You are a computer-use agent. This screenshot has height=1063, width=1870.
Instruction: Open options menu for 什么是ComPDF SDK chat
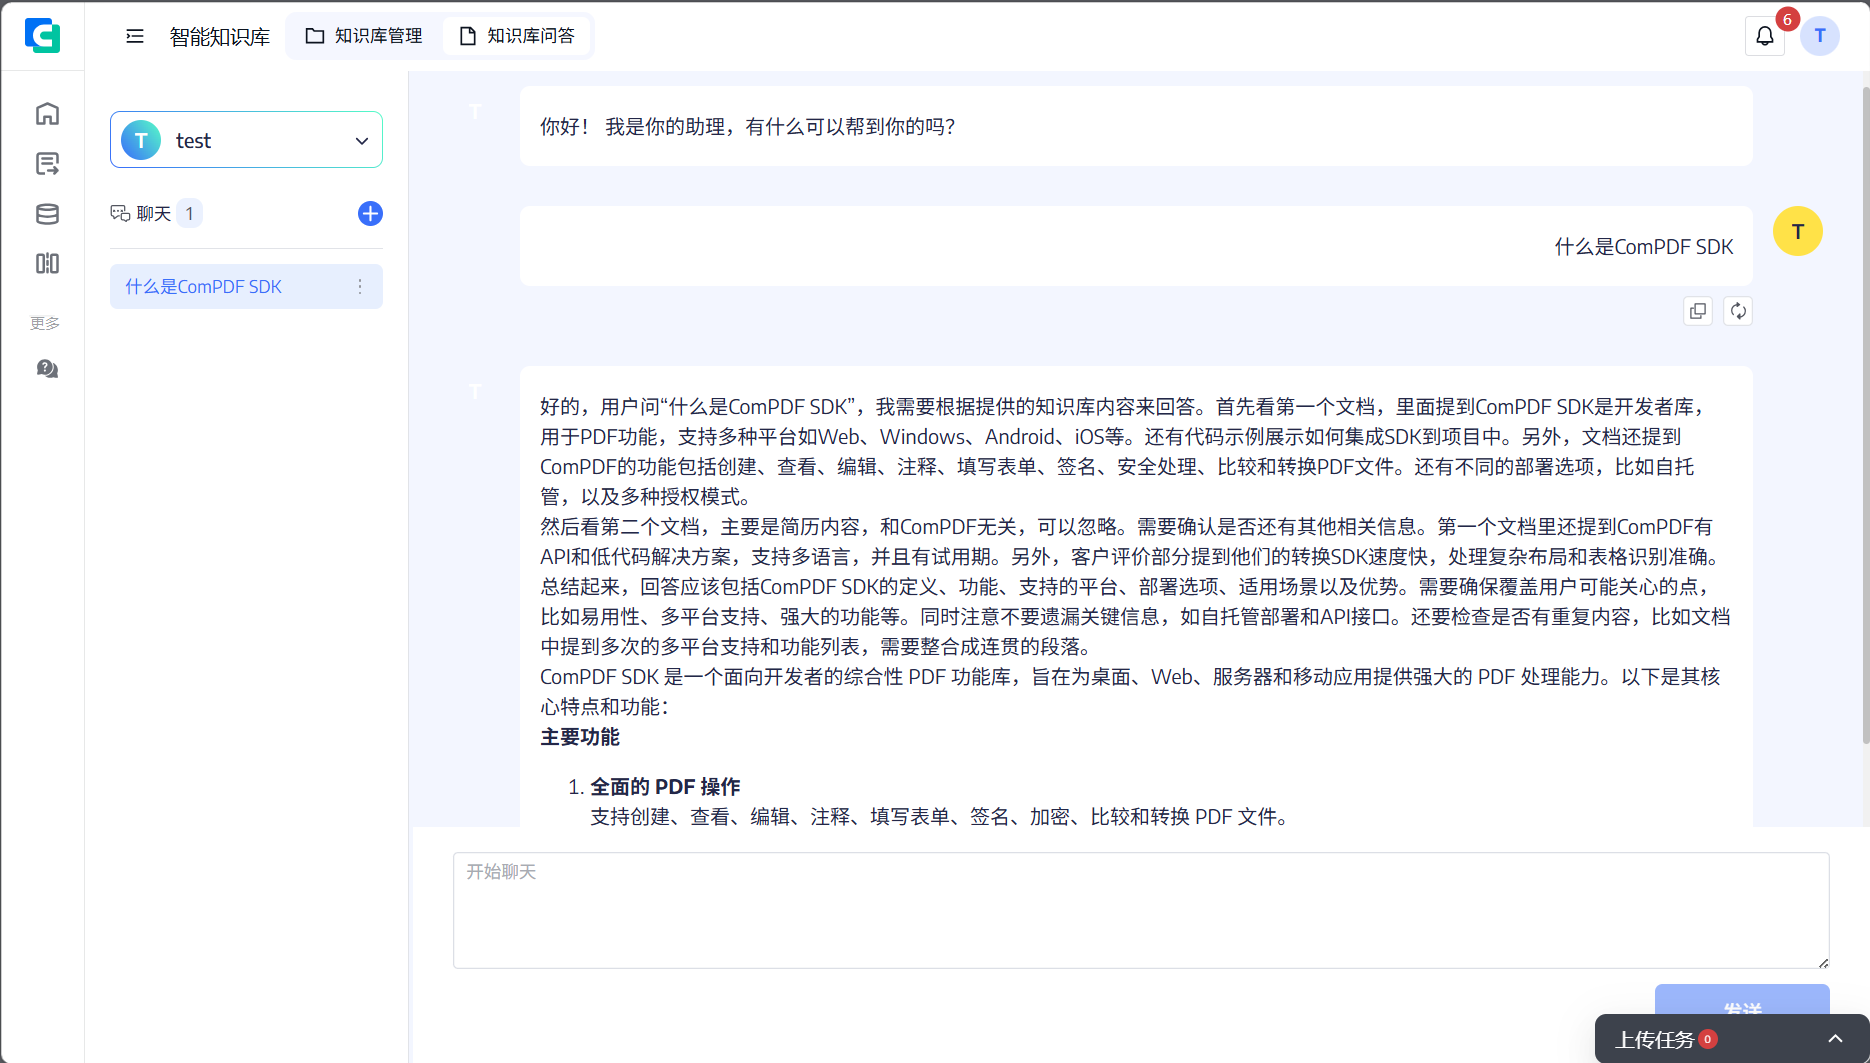pos(360,287)
